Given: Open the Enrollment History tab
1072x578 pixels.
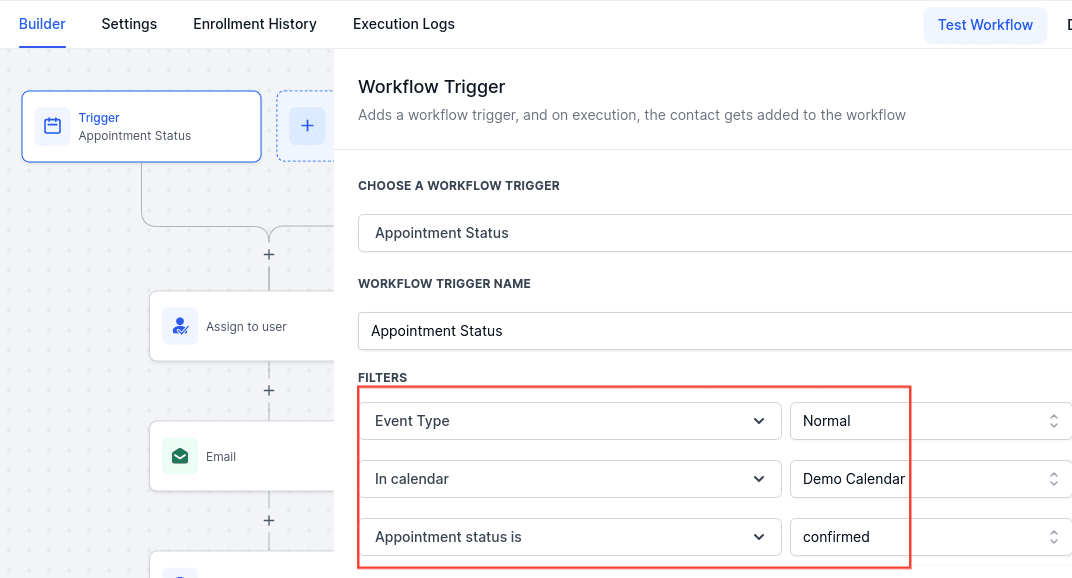Looking at the screenshot, I should pyautogui.click(x=254, y=24).
